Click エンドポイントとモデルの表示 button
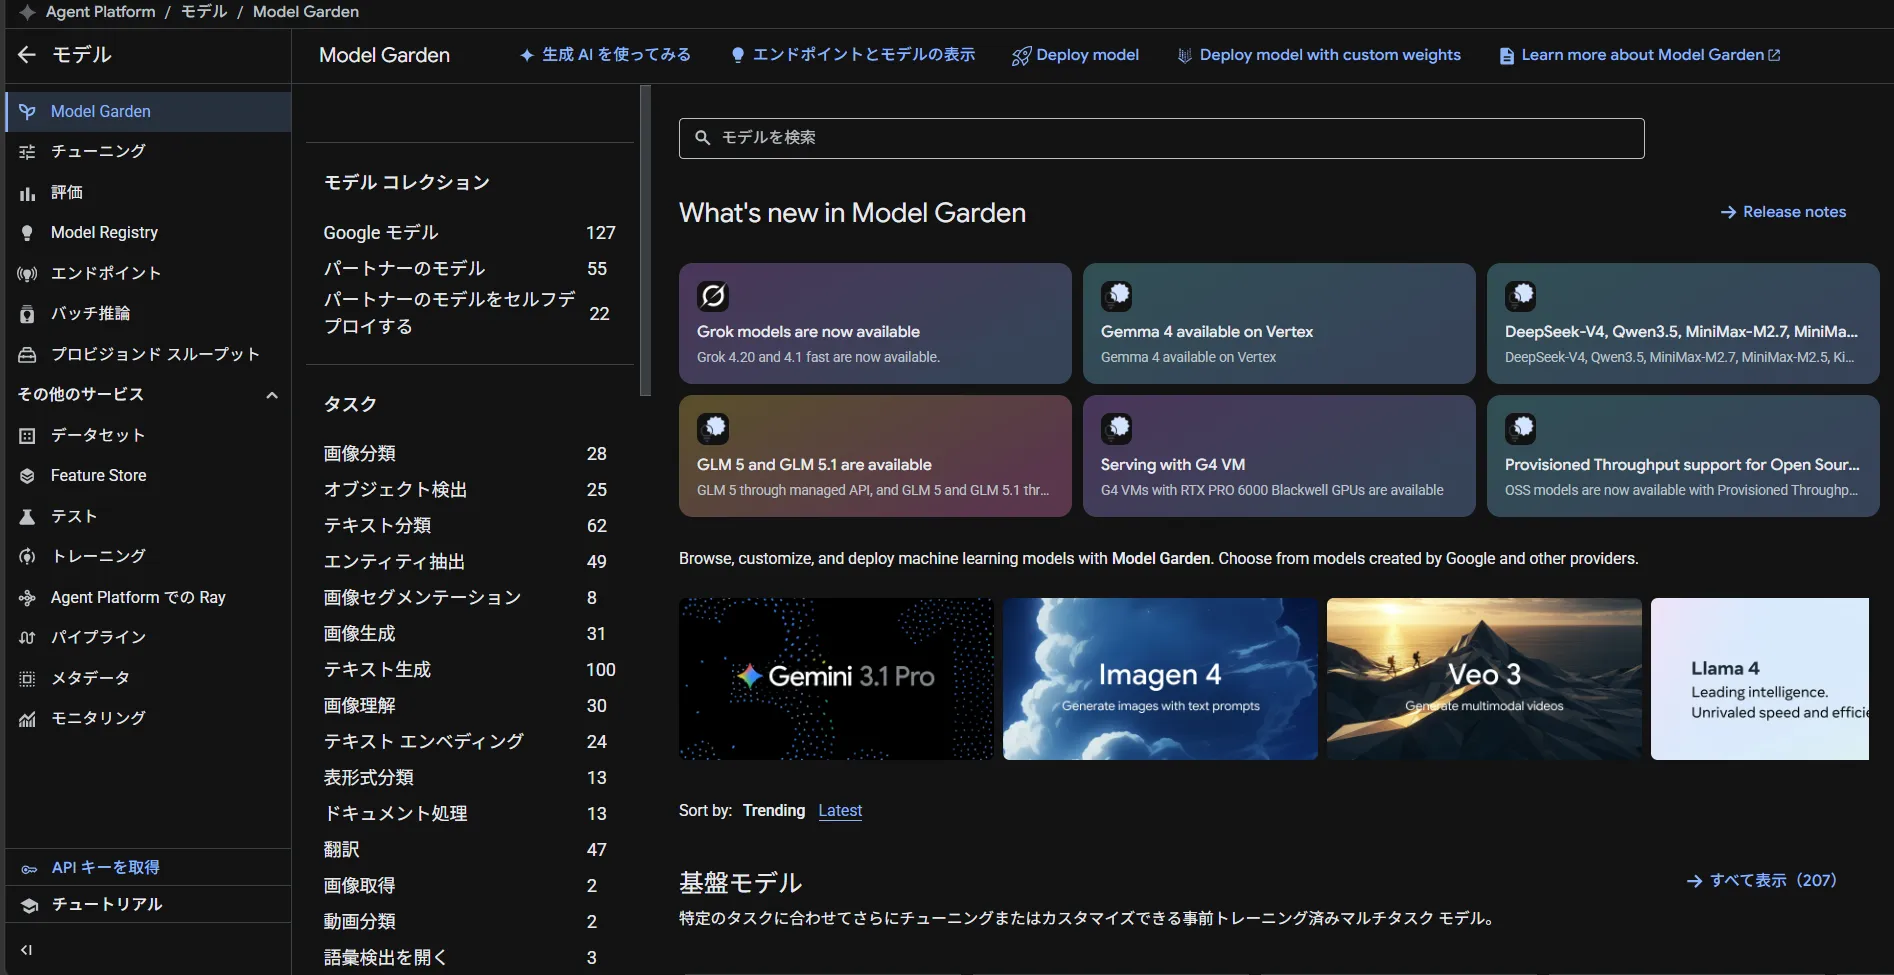The width and height of the screenshot is (1894, 975). [x=853, y=55]
